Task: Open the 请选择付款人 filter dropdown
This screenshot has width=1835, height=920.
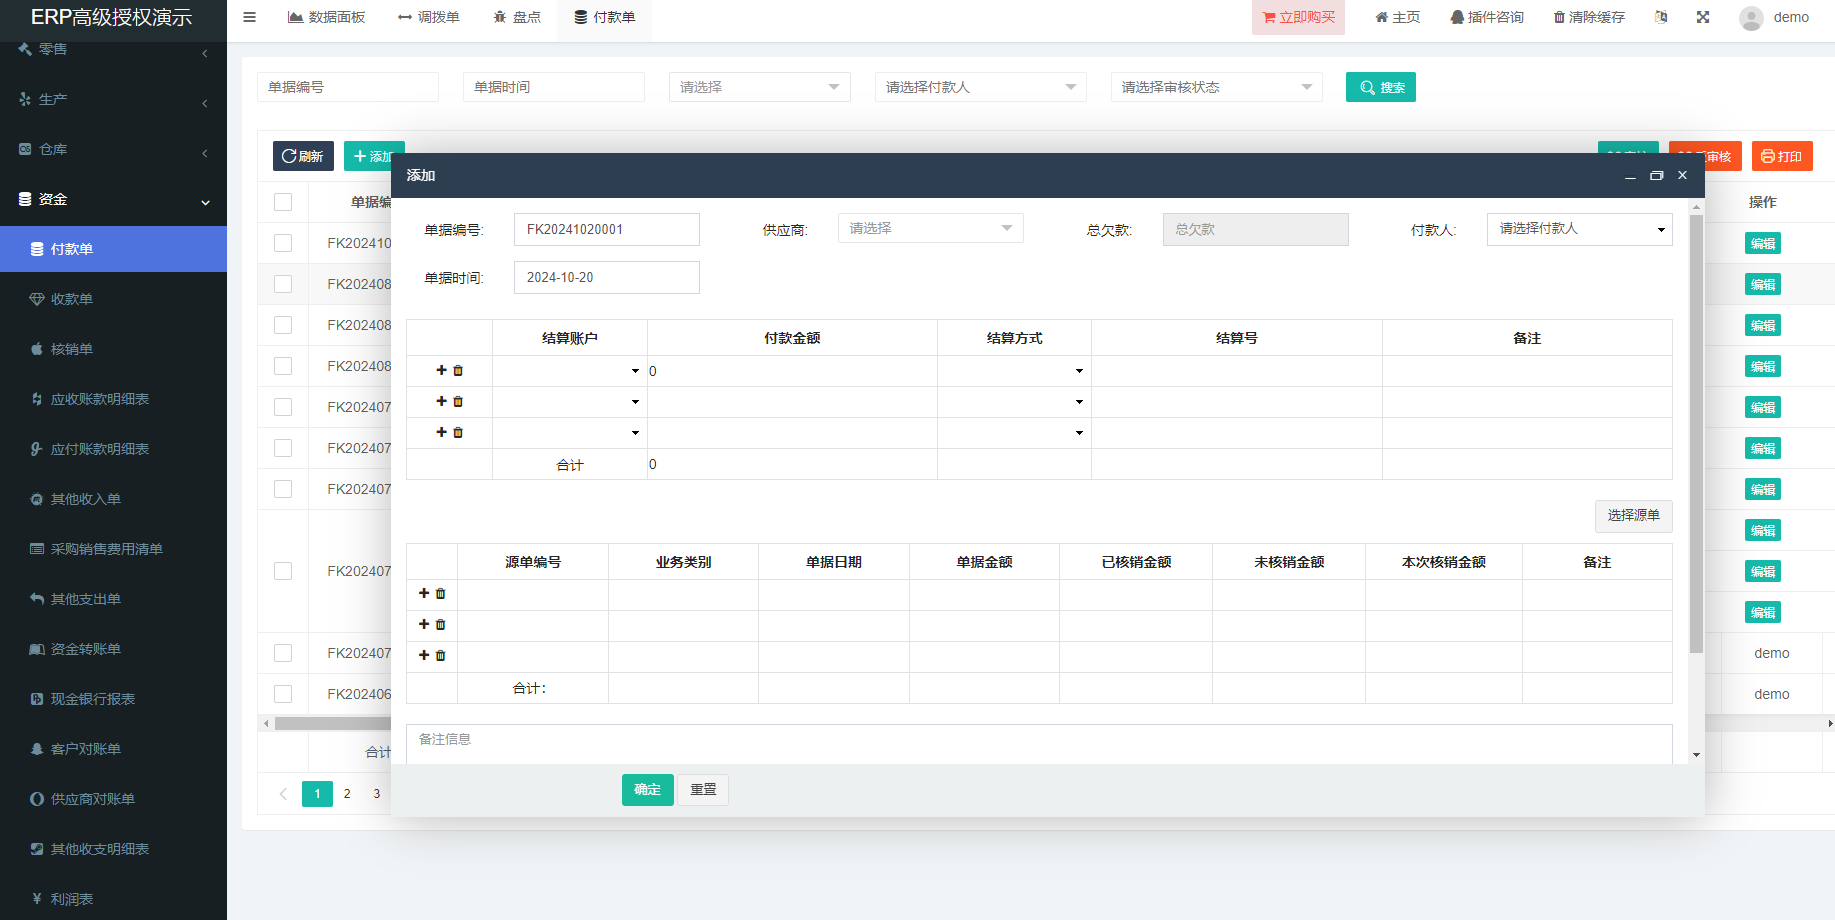Action: [980, 87]
